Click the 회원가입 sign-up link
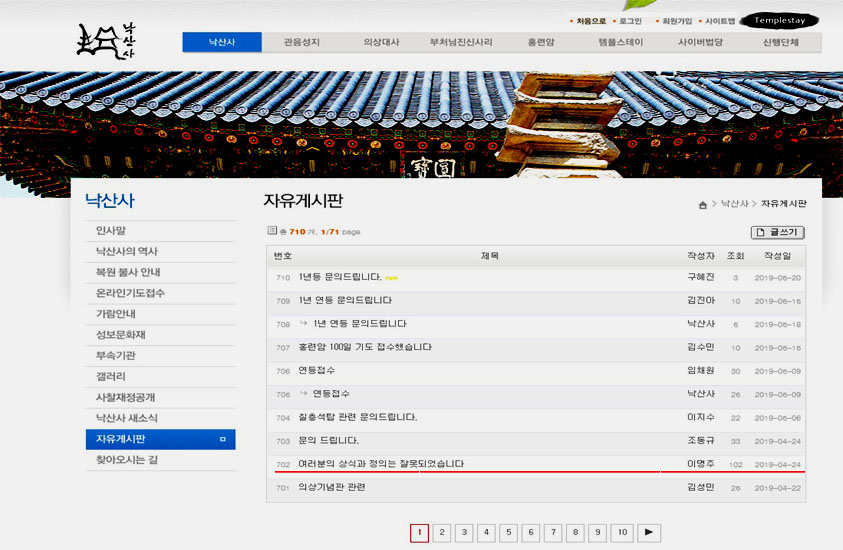The width and height of the screenshot is (843, 550). (x=677, y=21)
